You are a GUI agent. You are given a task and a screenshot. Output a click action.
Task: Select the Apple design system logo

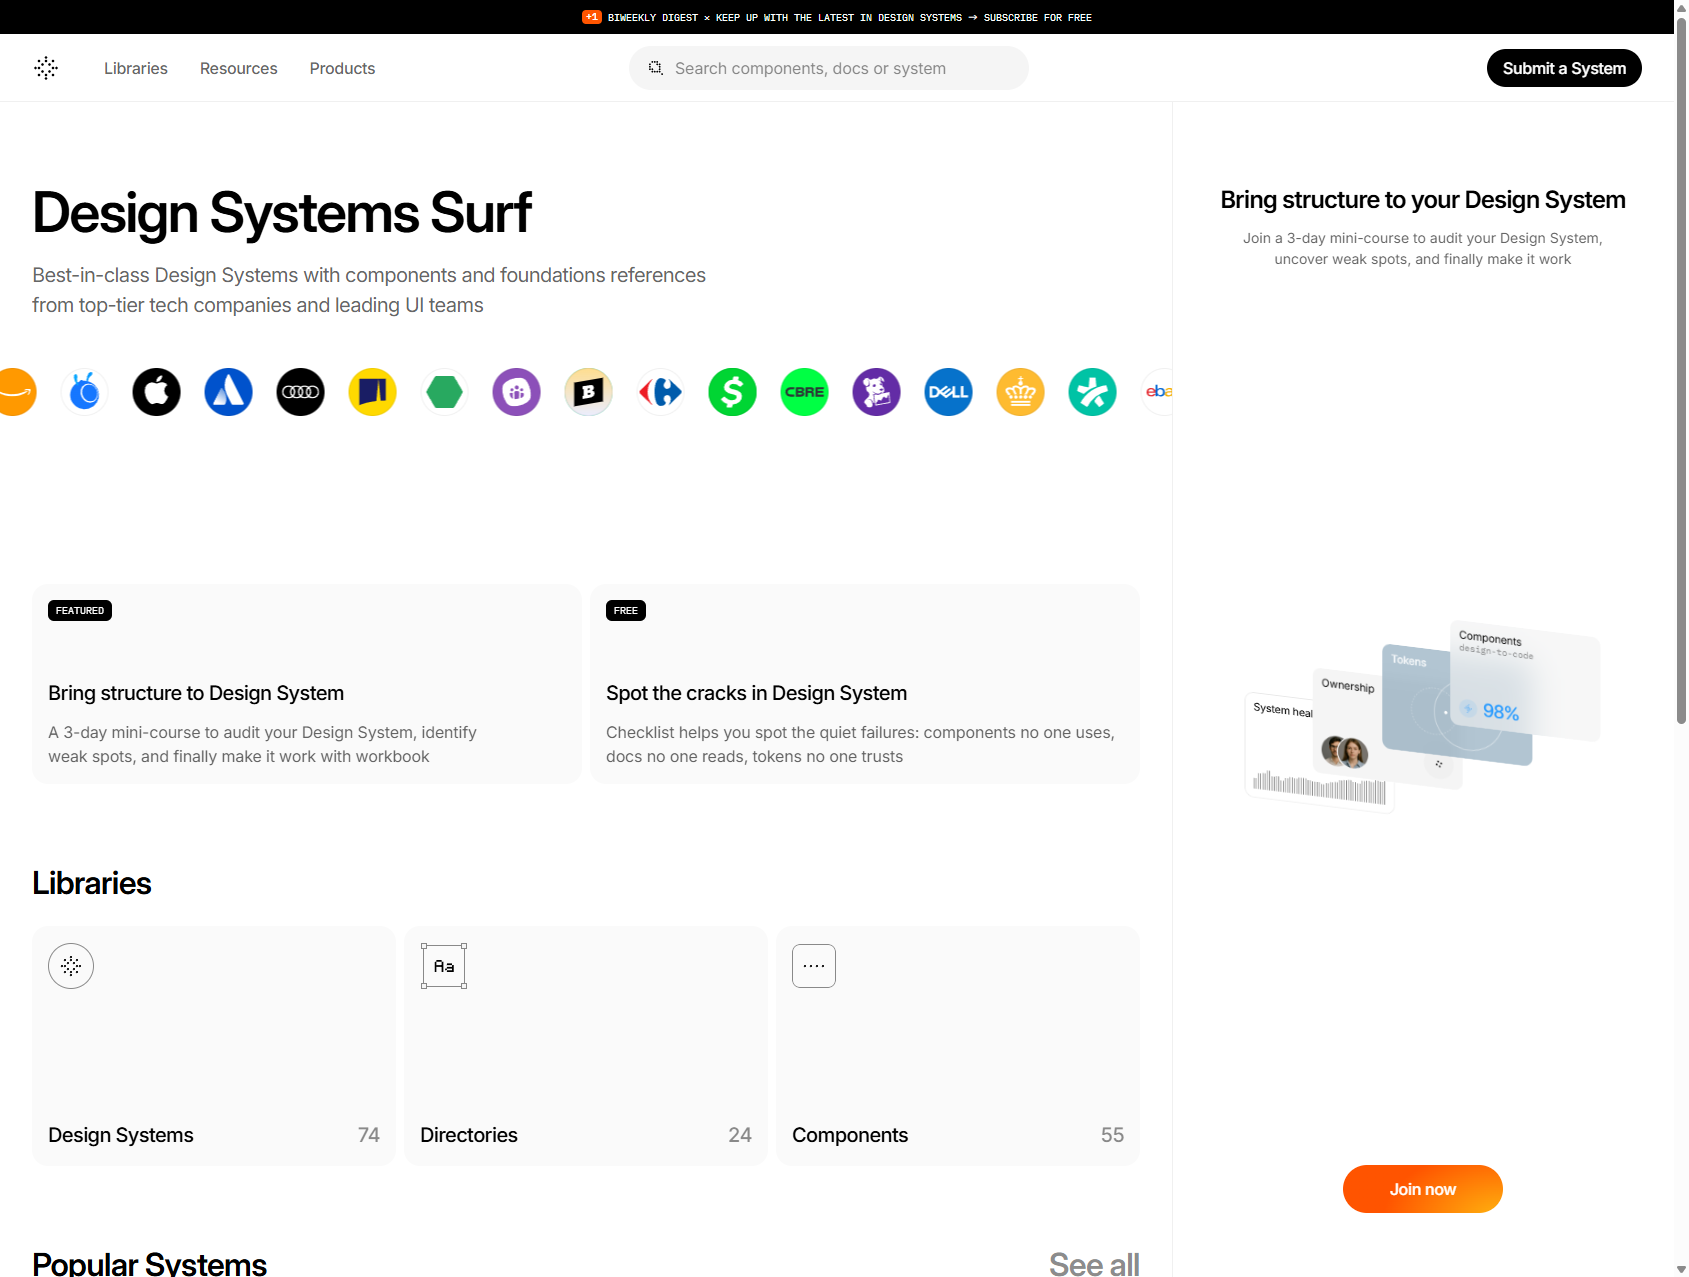156,392
